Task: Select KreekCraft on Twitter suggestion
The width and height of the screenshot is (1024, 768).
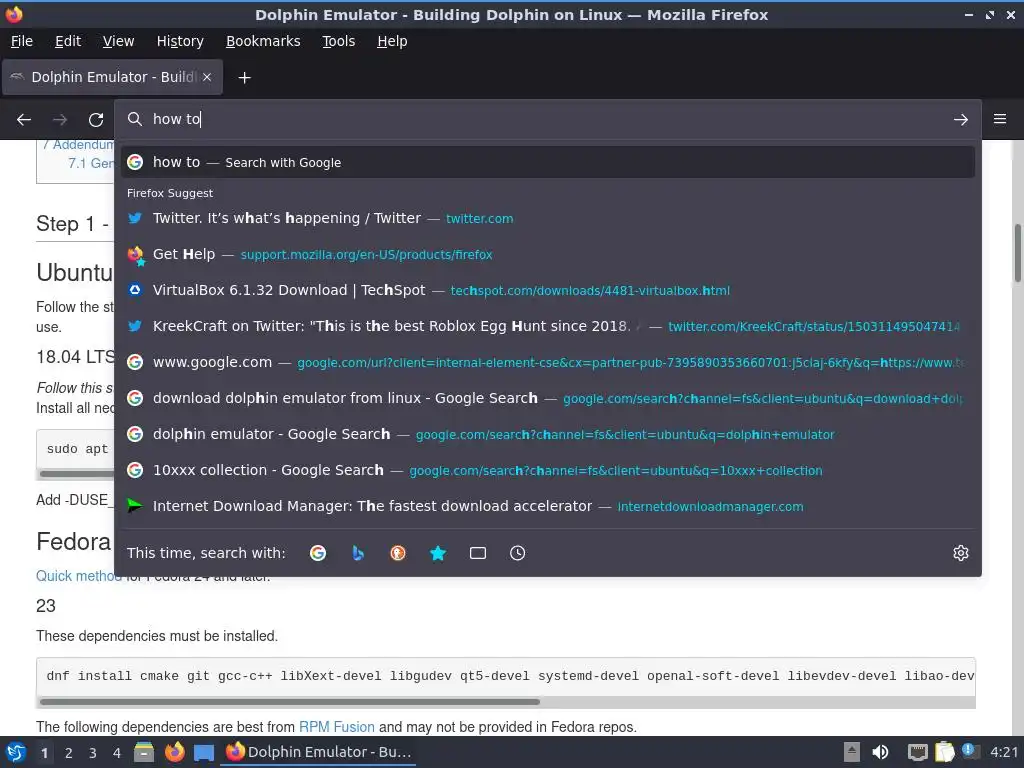Action: [x=547, y=326]
